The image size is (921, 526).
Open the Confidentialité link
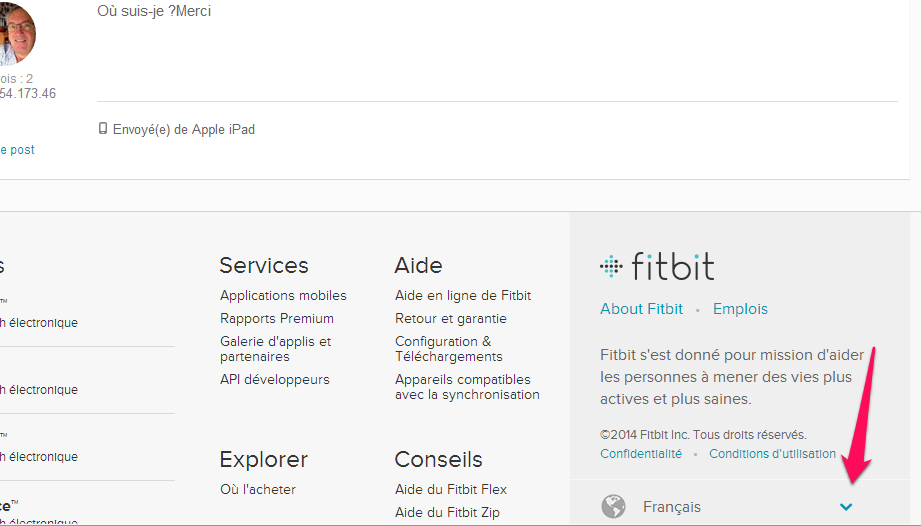point(641,454)
